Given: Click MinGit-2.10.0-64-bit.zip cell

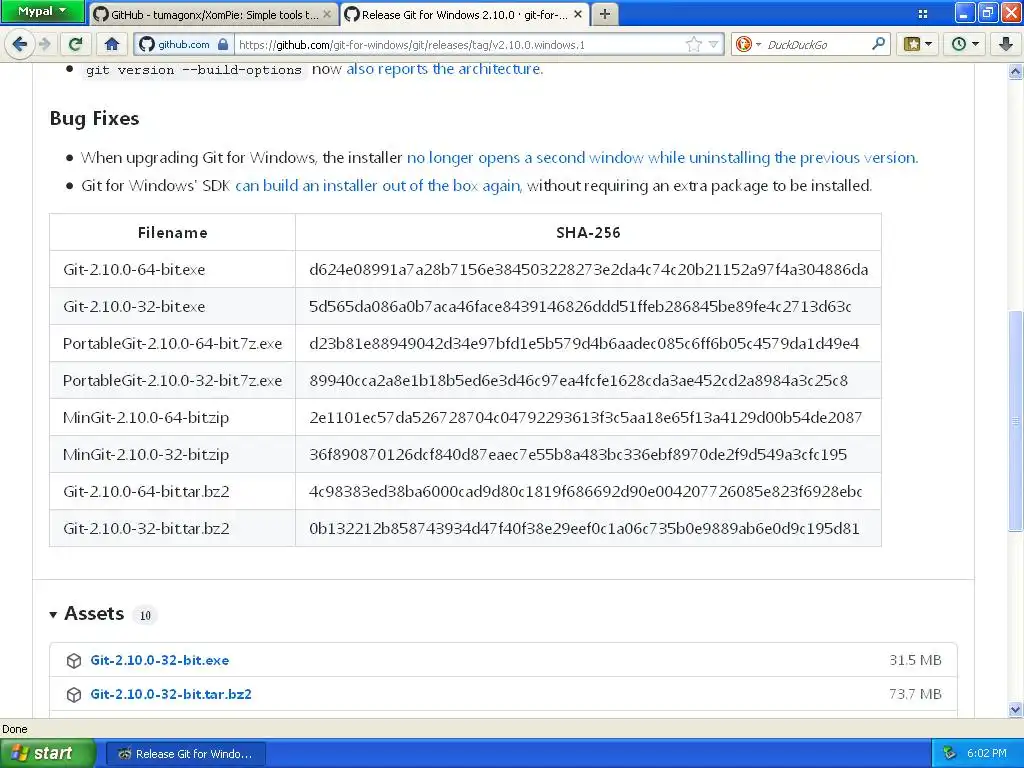Looking at the screenshot, I should (172, 417).
